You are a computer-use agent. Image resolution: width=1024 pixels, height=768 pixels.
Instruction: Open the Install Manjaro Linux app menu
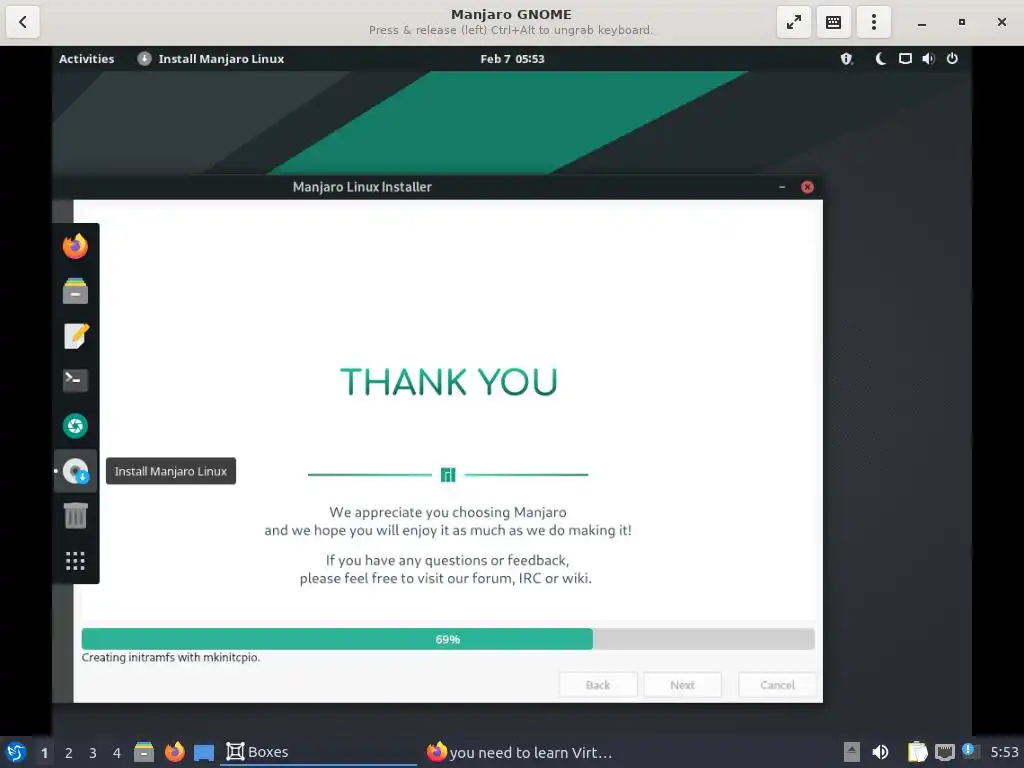click(211, 59)
